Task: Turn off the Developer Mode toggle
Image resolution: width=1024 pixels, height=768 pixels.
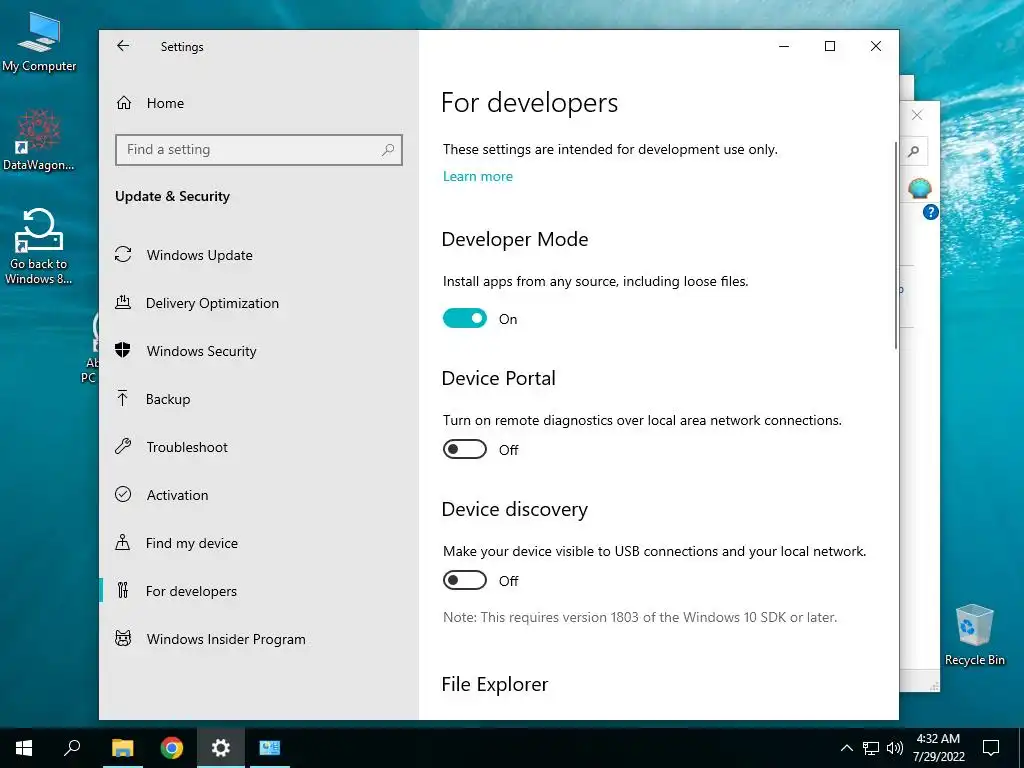Action: pyautogui.click(x=464, y=318)
